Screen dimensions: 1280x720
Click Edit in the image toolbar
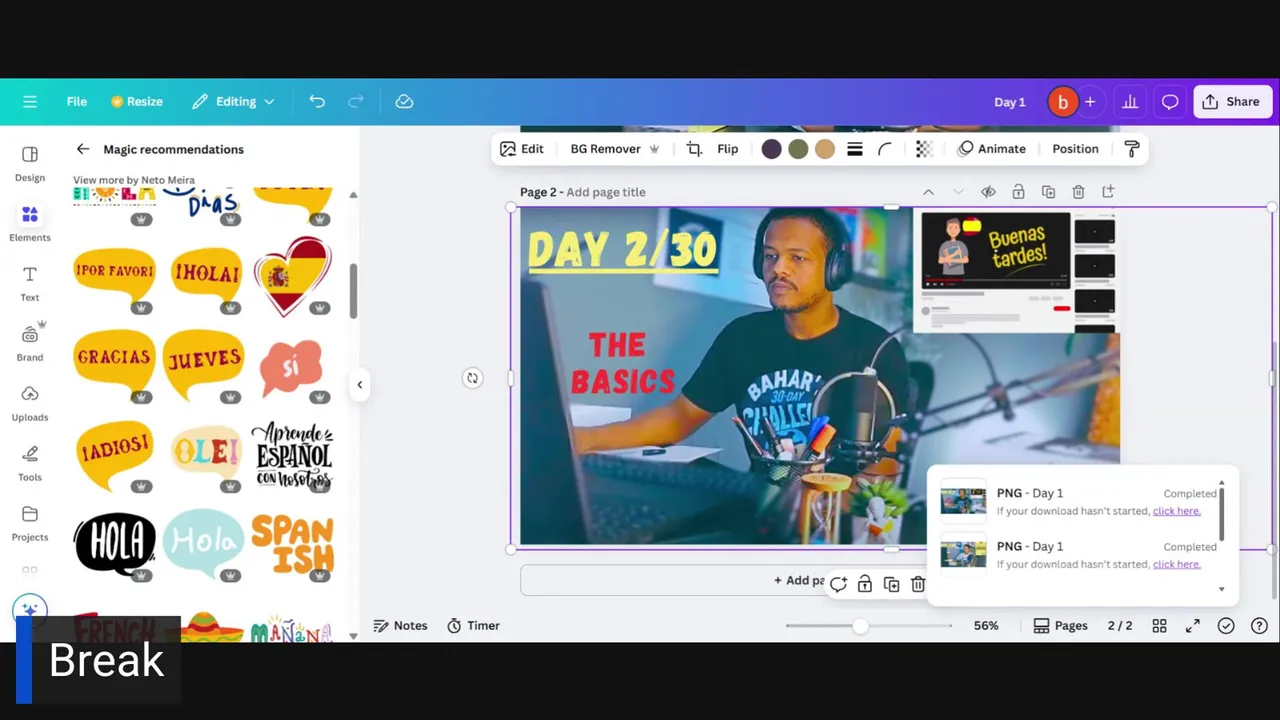(x=522, y=149)
